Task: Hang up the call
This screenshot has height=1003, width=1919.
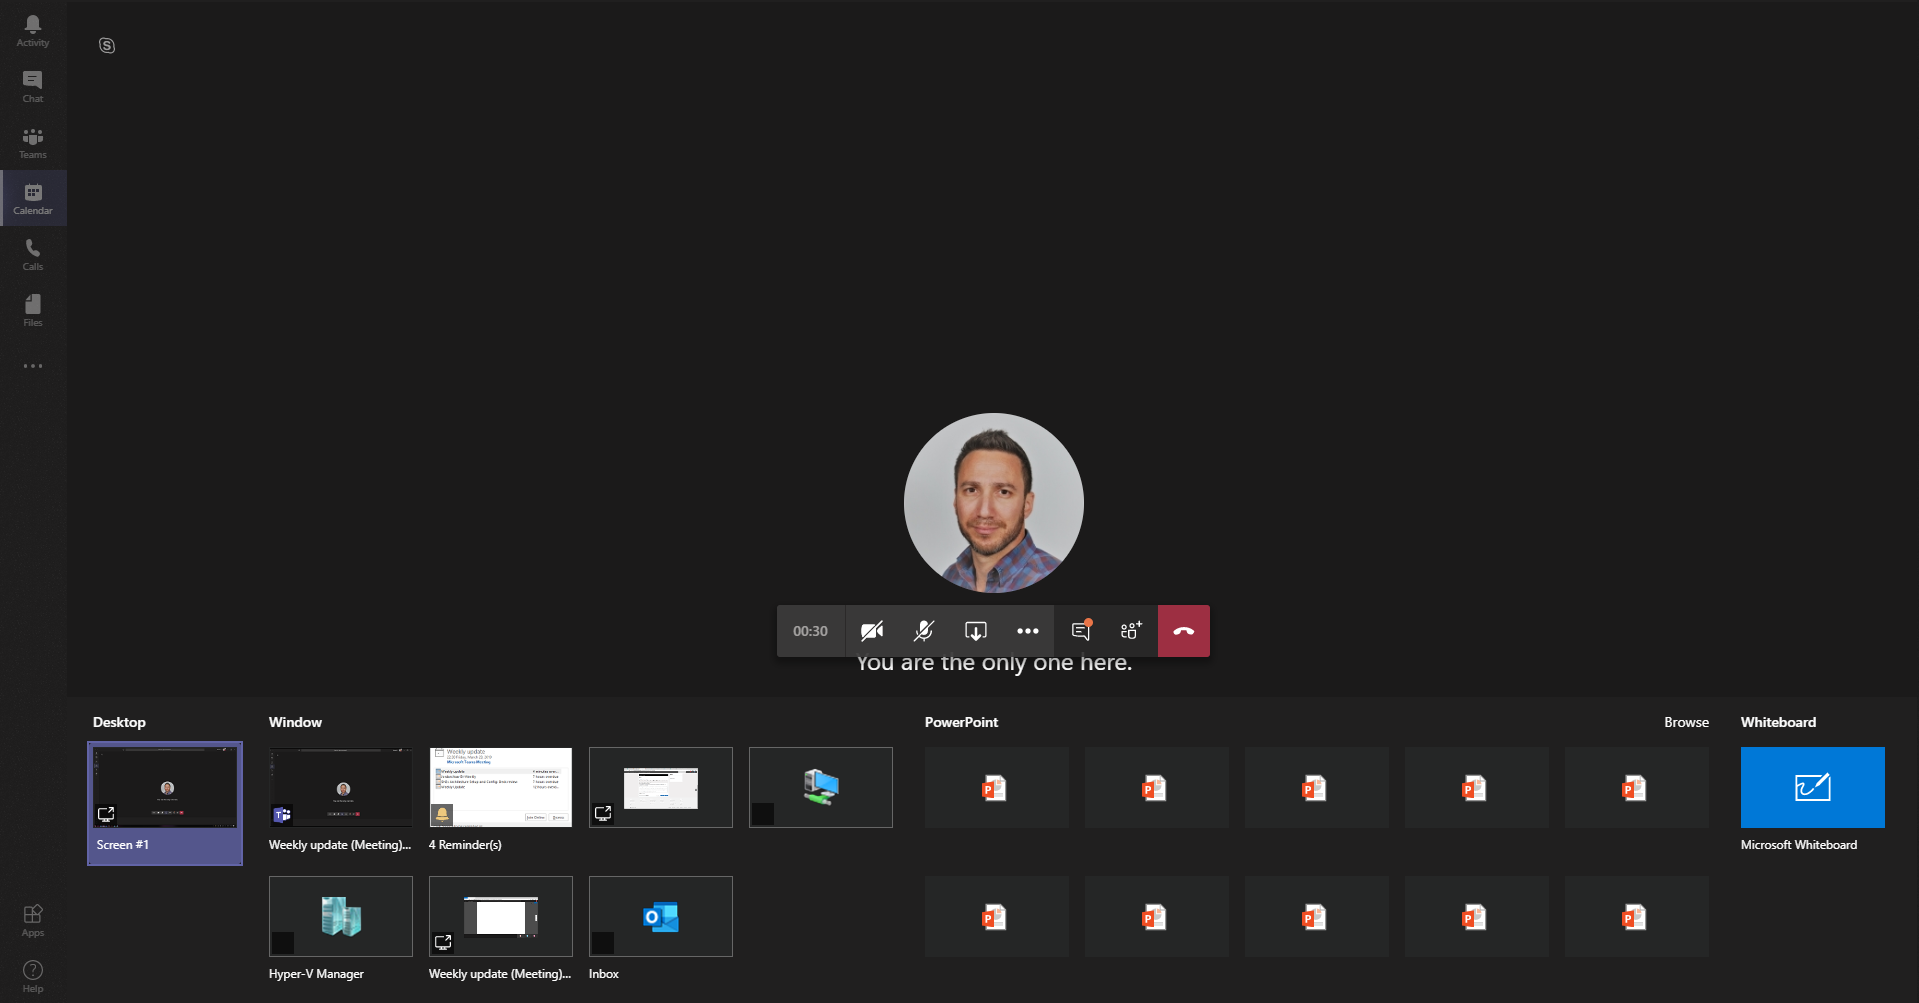Action: click(1183, 631)
